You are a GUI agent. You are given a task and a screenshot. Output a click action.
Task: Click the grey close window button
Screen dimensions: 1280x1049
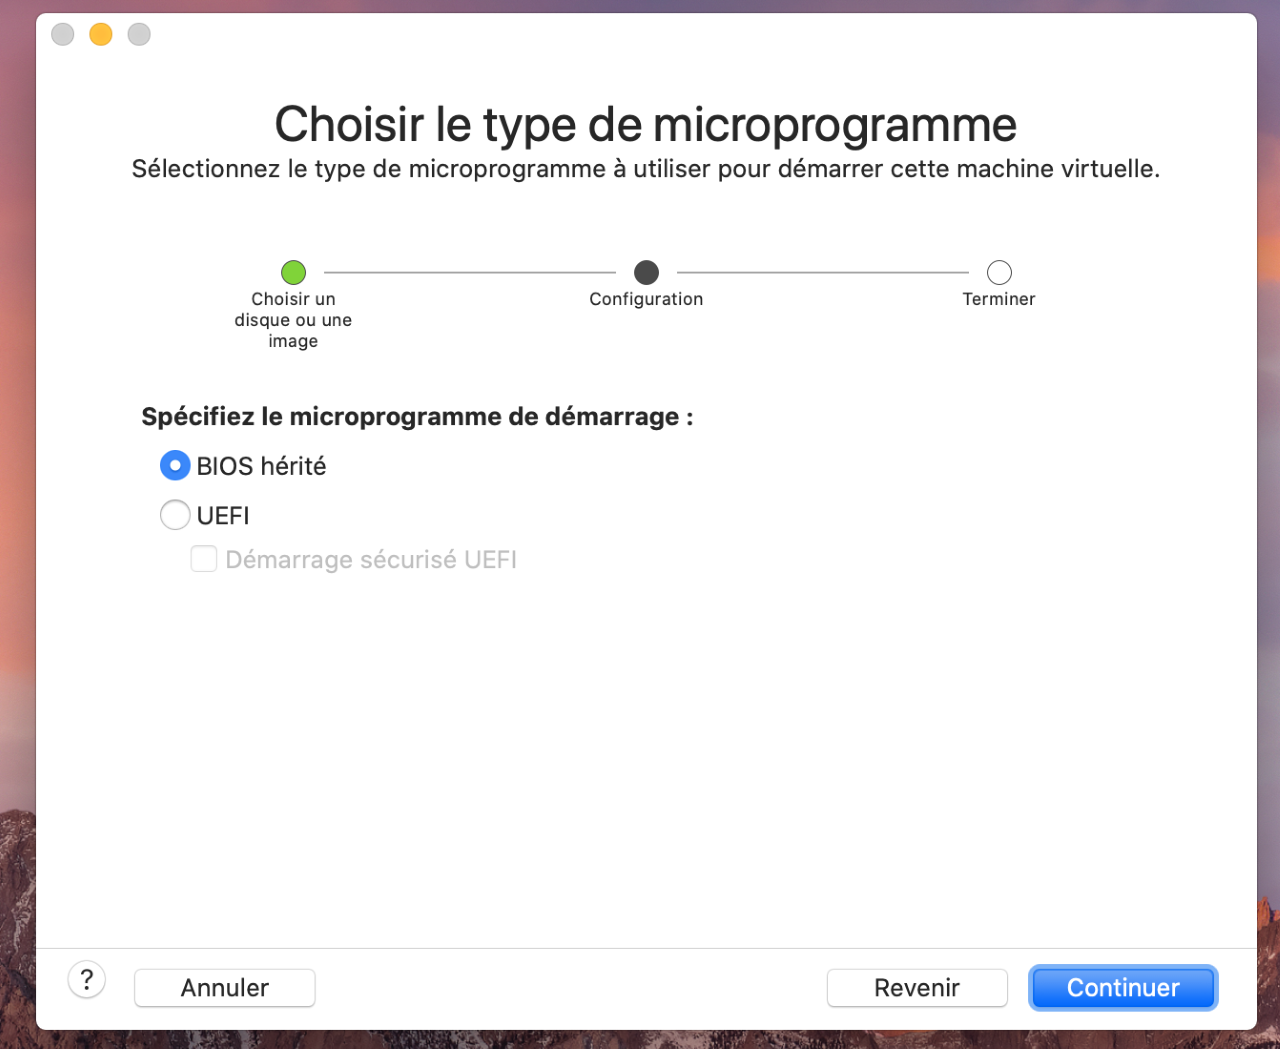(63, 34)
